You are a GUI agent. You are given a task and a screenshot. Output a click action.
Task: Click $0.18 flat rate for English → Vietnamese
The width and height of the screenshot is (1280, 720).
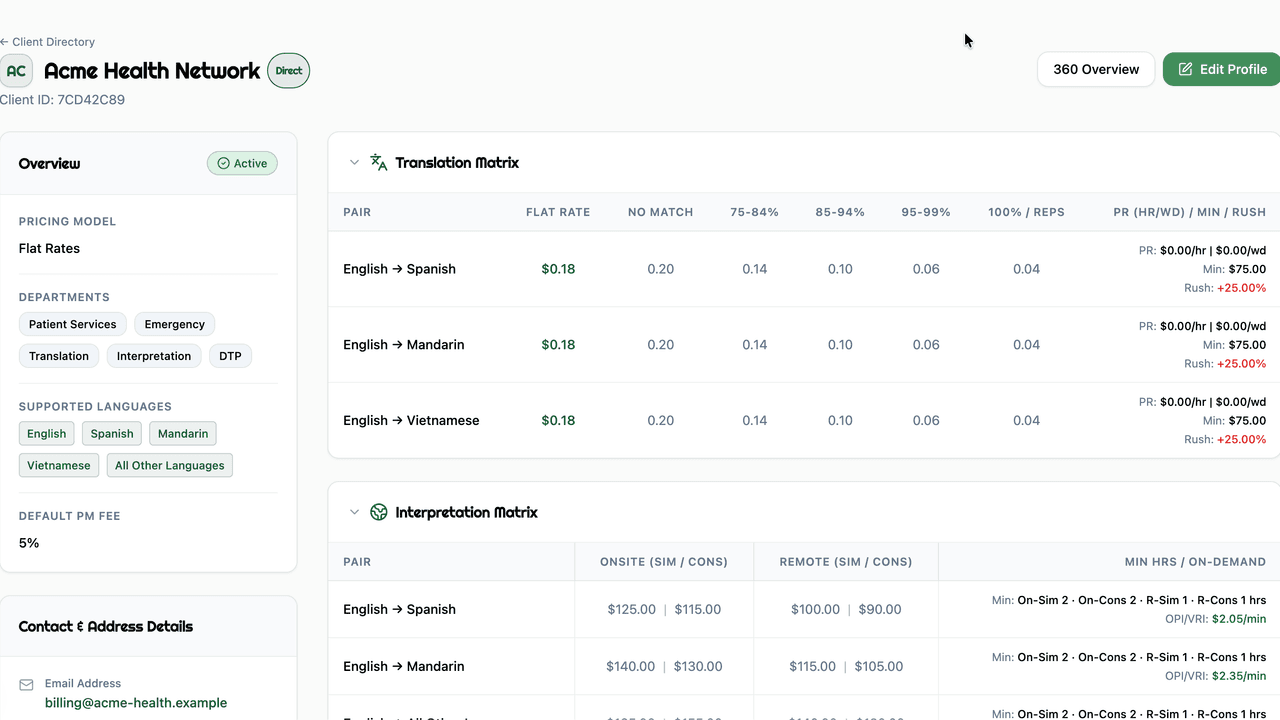click(x=558, y=420)
